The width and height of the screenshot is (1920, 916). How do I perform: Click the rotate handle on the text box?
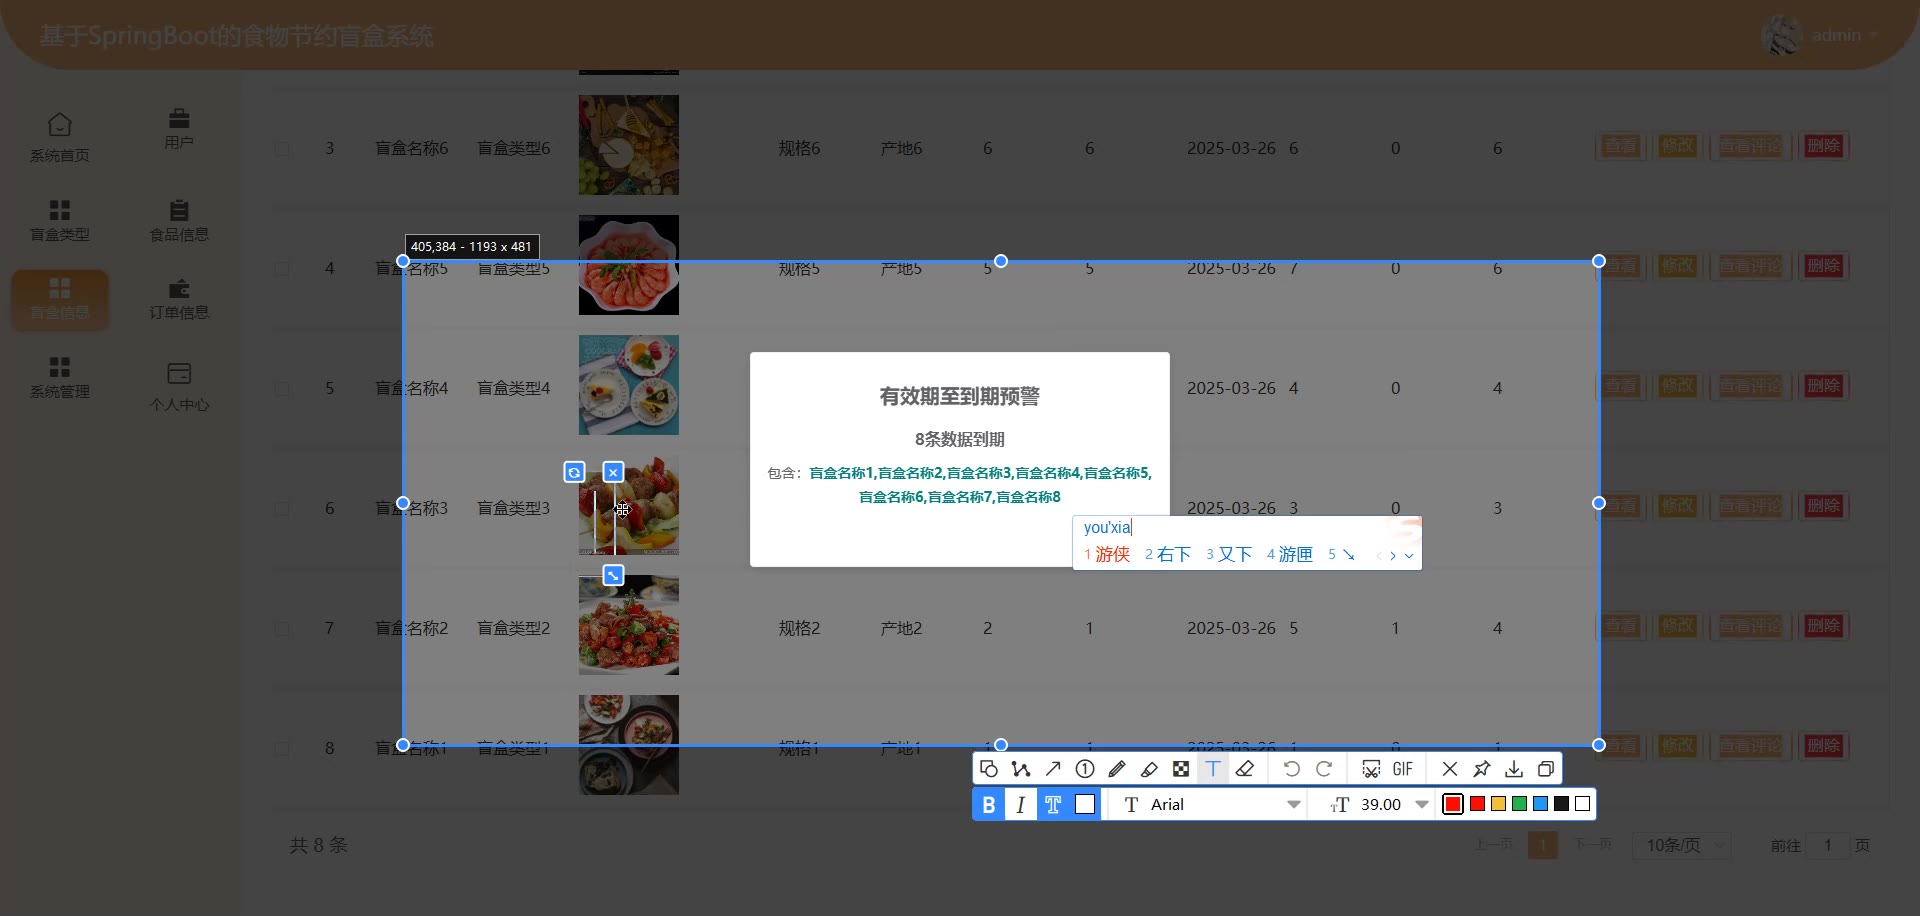coord(574,472)
